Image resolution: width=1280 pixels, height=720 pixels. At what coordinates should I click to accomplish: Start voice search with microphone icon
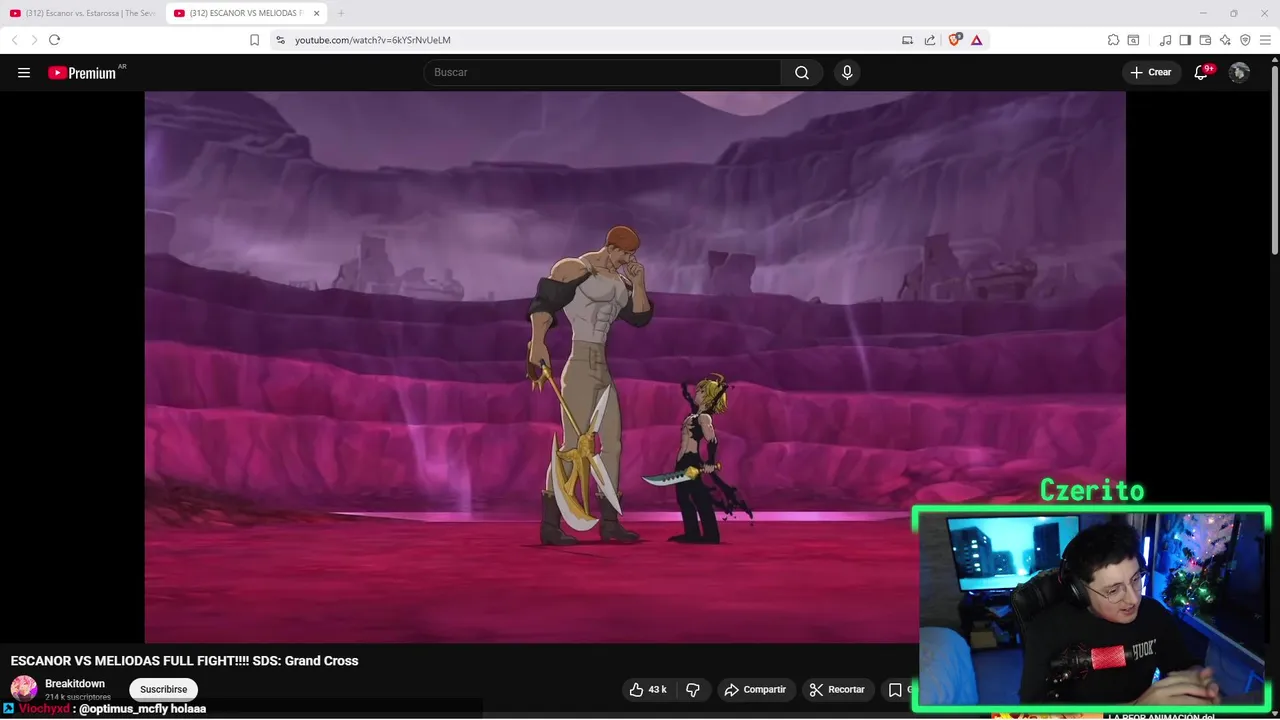pyautogui.click(x=847, y=72)
